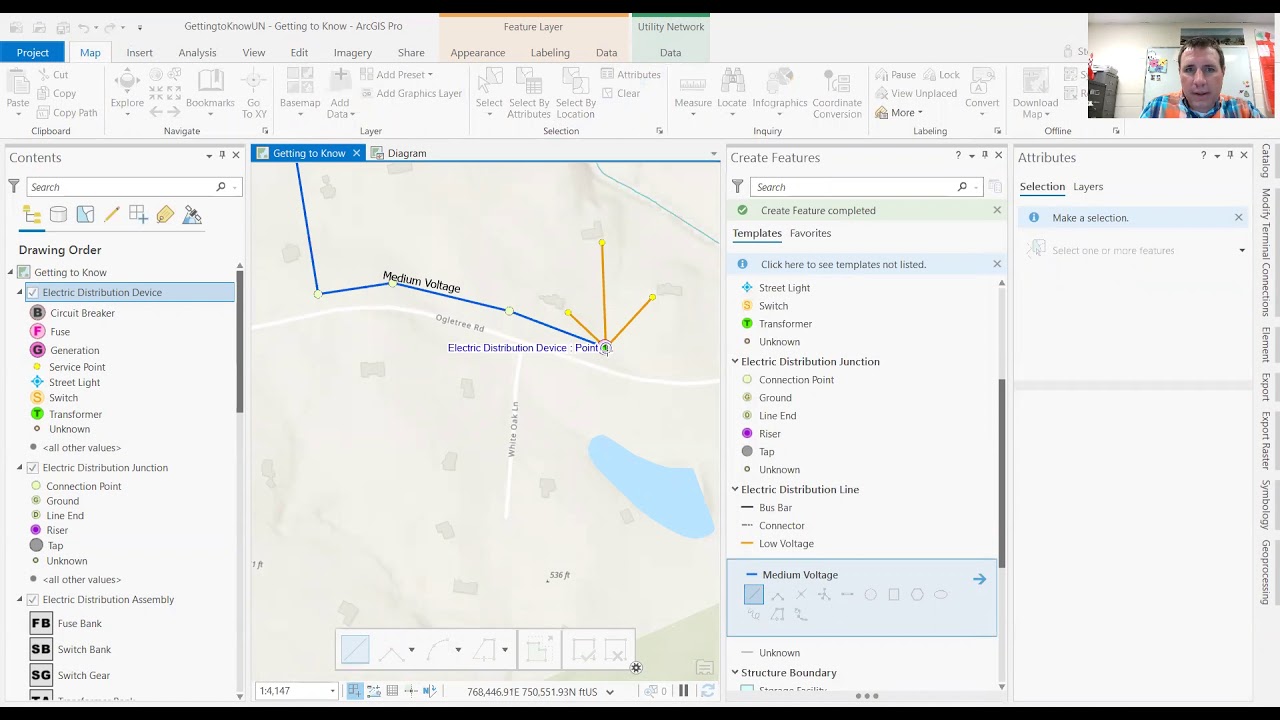Open the Measure tool
Screen dimensions: 1280x720
(x=693, y=92)
